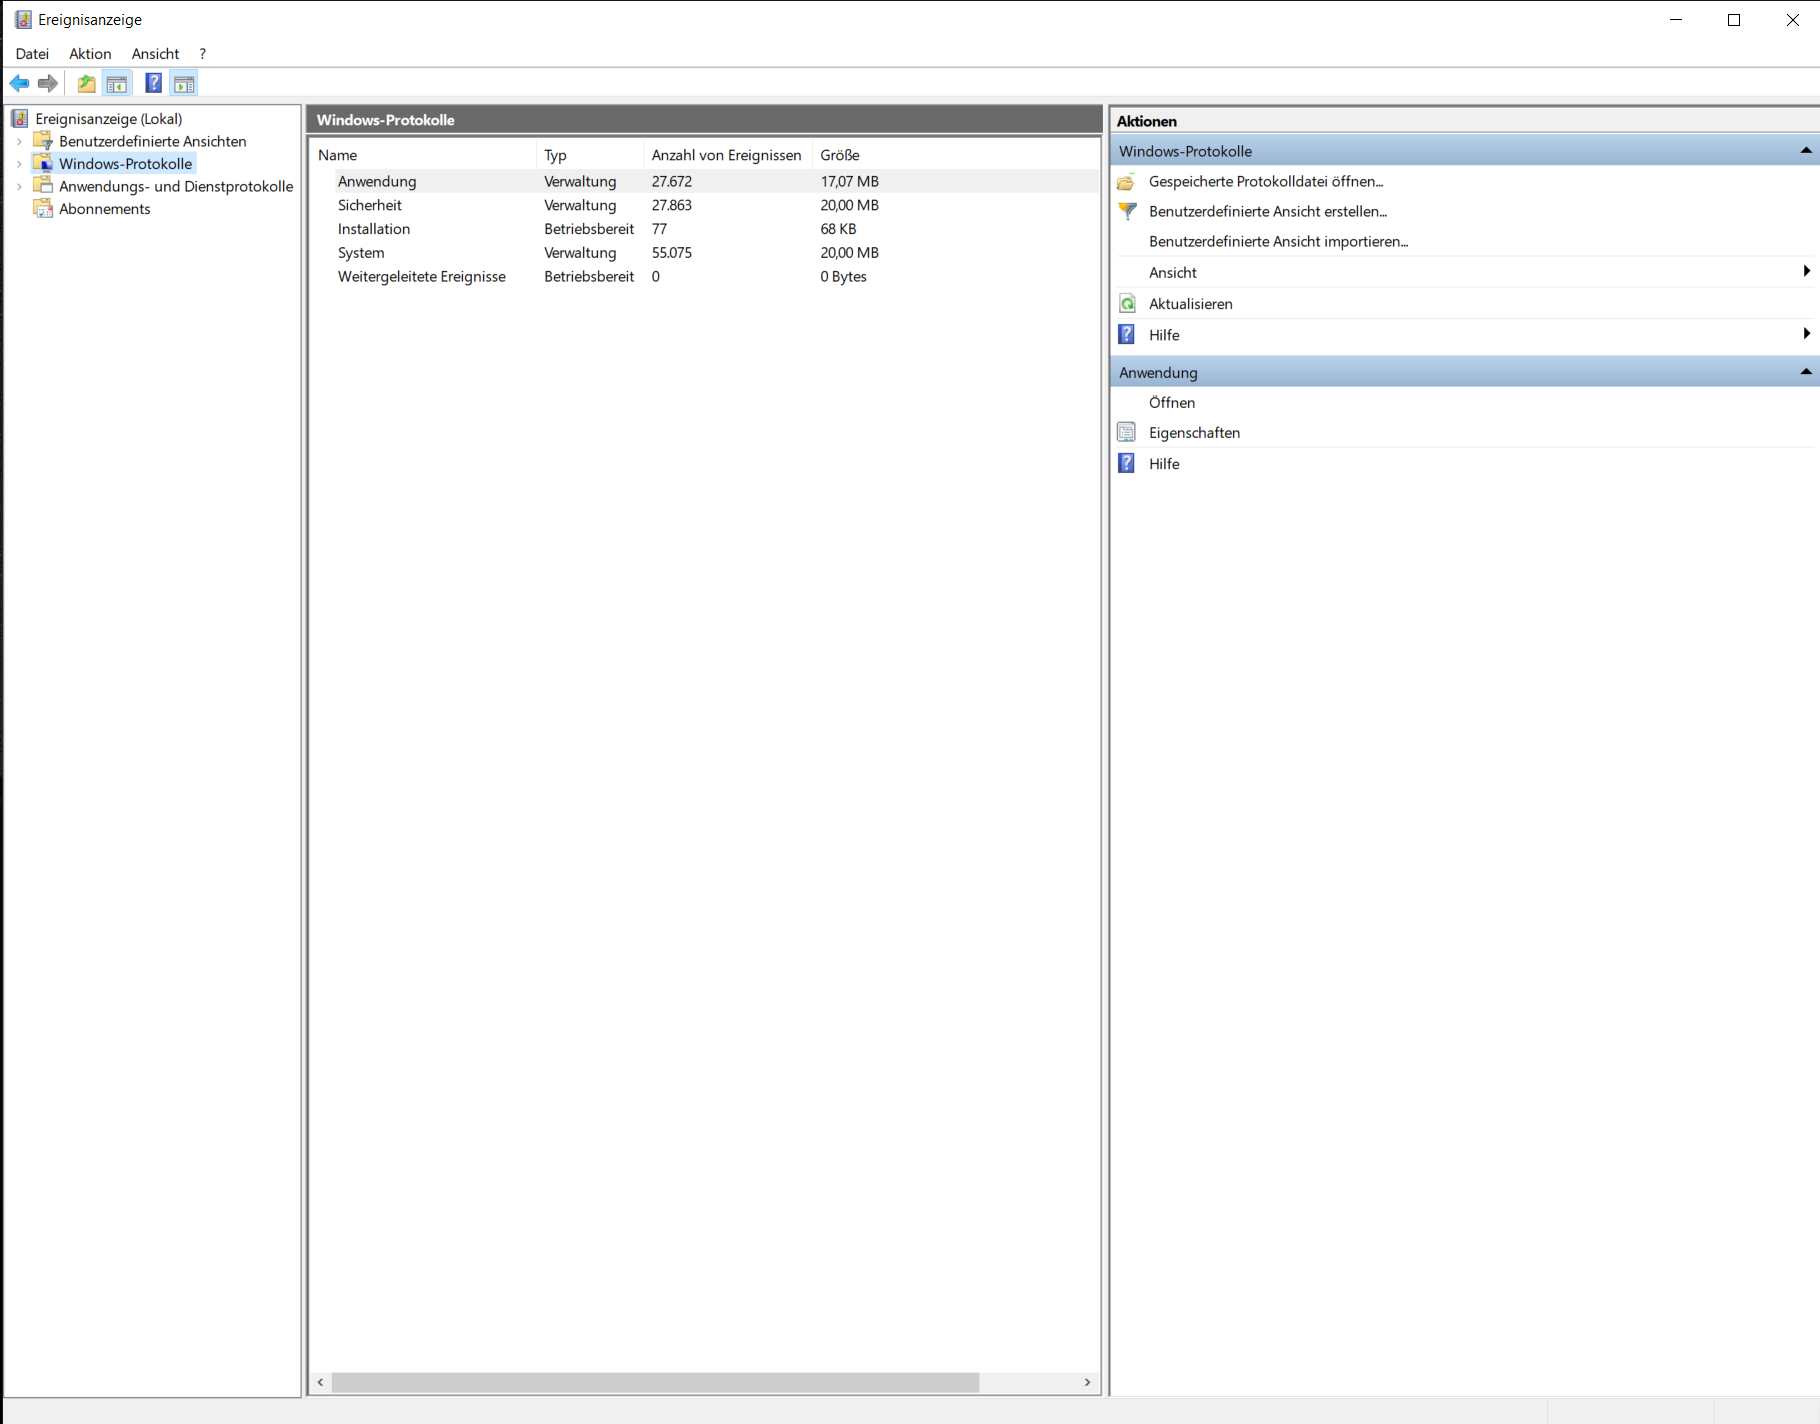Toggle the console tree pane toolbar icon
Screen dimensions: 1820x1424
117,84
